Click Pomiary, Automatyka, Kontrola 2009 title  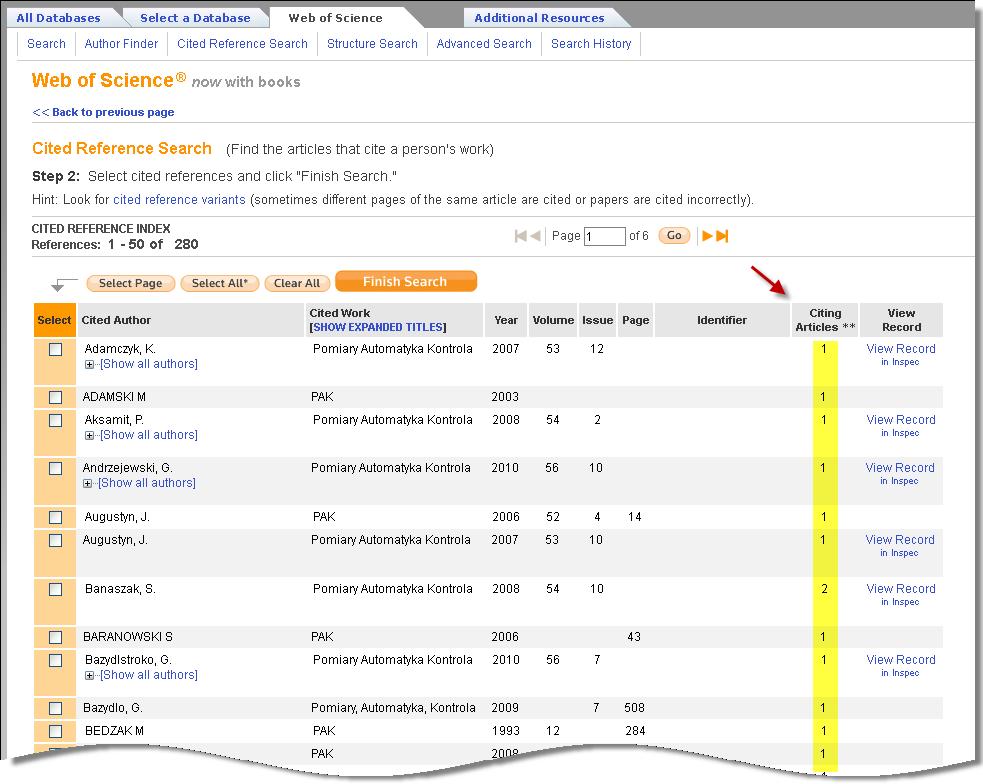[x=393, y=708]
